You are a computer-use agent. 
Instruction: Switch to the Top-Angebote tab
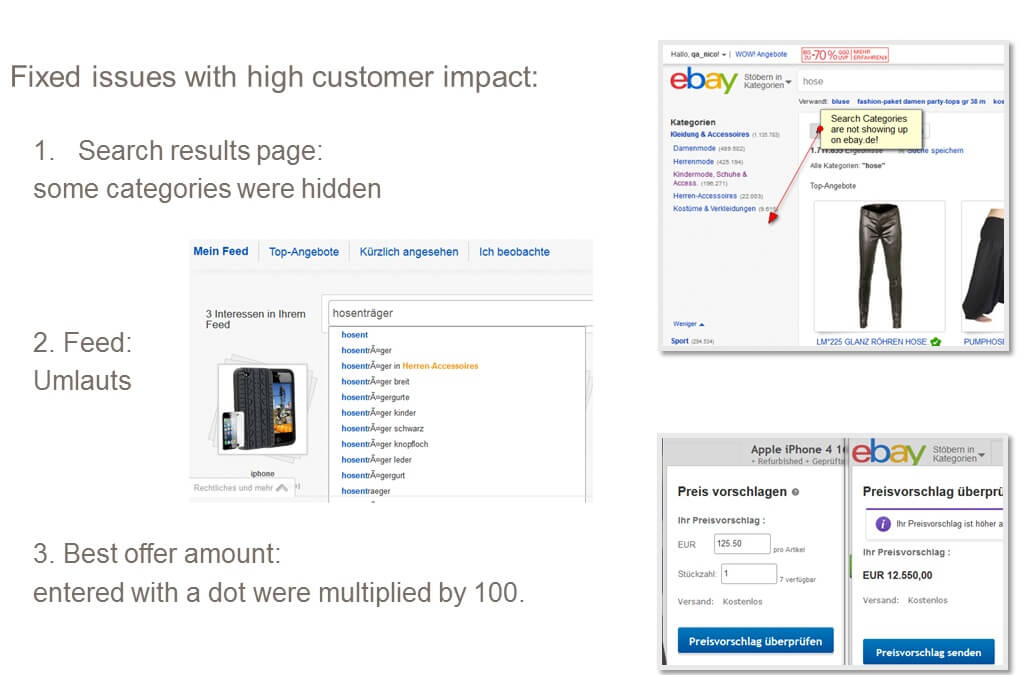(x=304, y=252)
